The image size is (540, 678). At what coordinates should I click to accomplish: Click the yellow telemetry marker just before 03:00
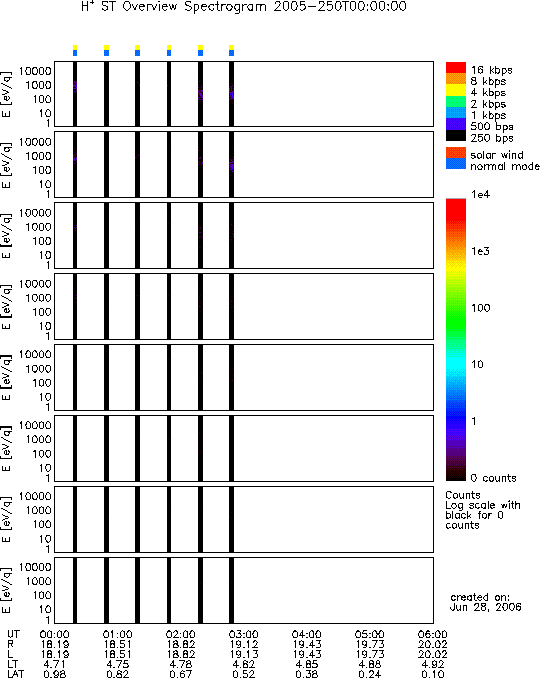(x=231, y=47)
